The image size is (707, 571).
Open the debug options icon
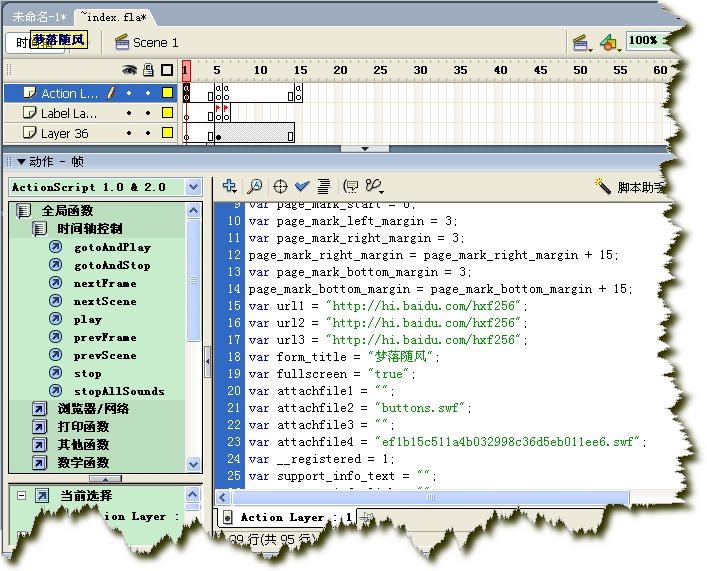pyautogui.click(x=374, y=186)
